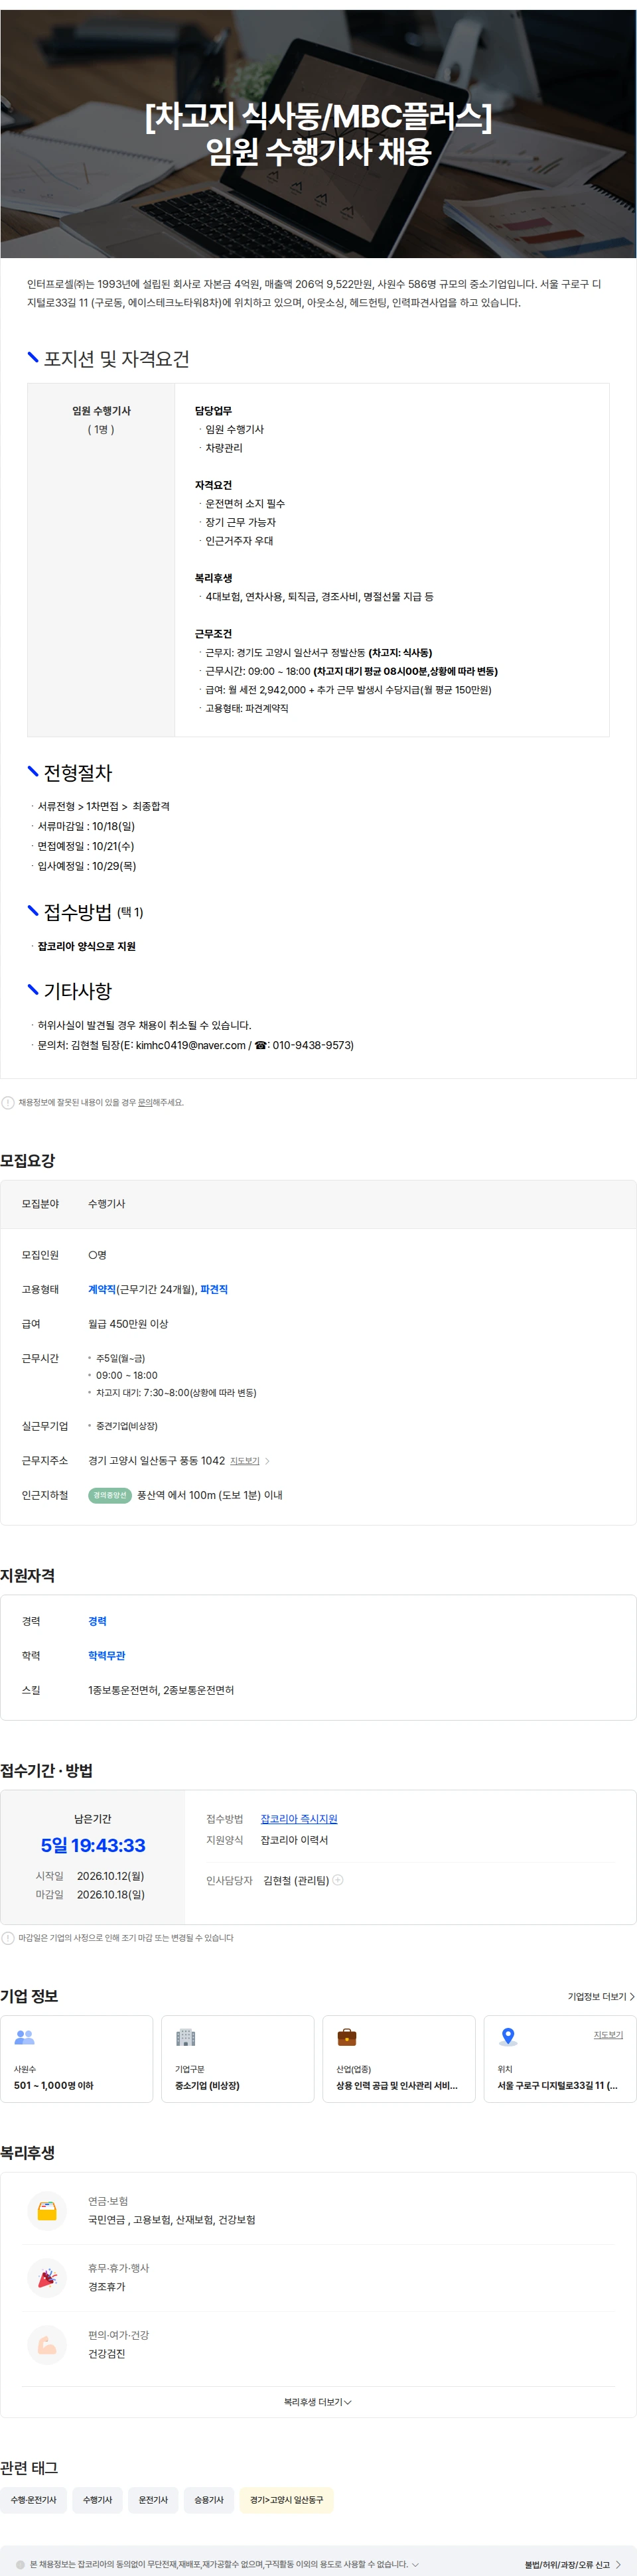This screenshot has height=2576, width=637.
Task: Click the 사원수 people icon card
Action: (x=25, y=2037)
